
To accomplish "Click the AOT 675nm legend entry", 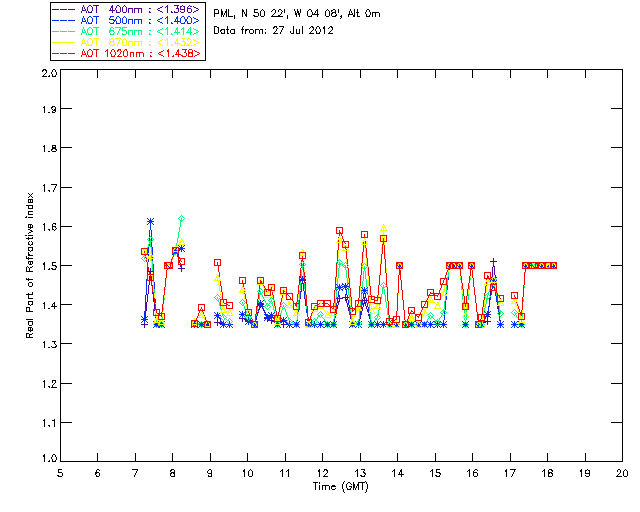I will [x=127, y=31].
